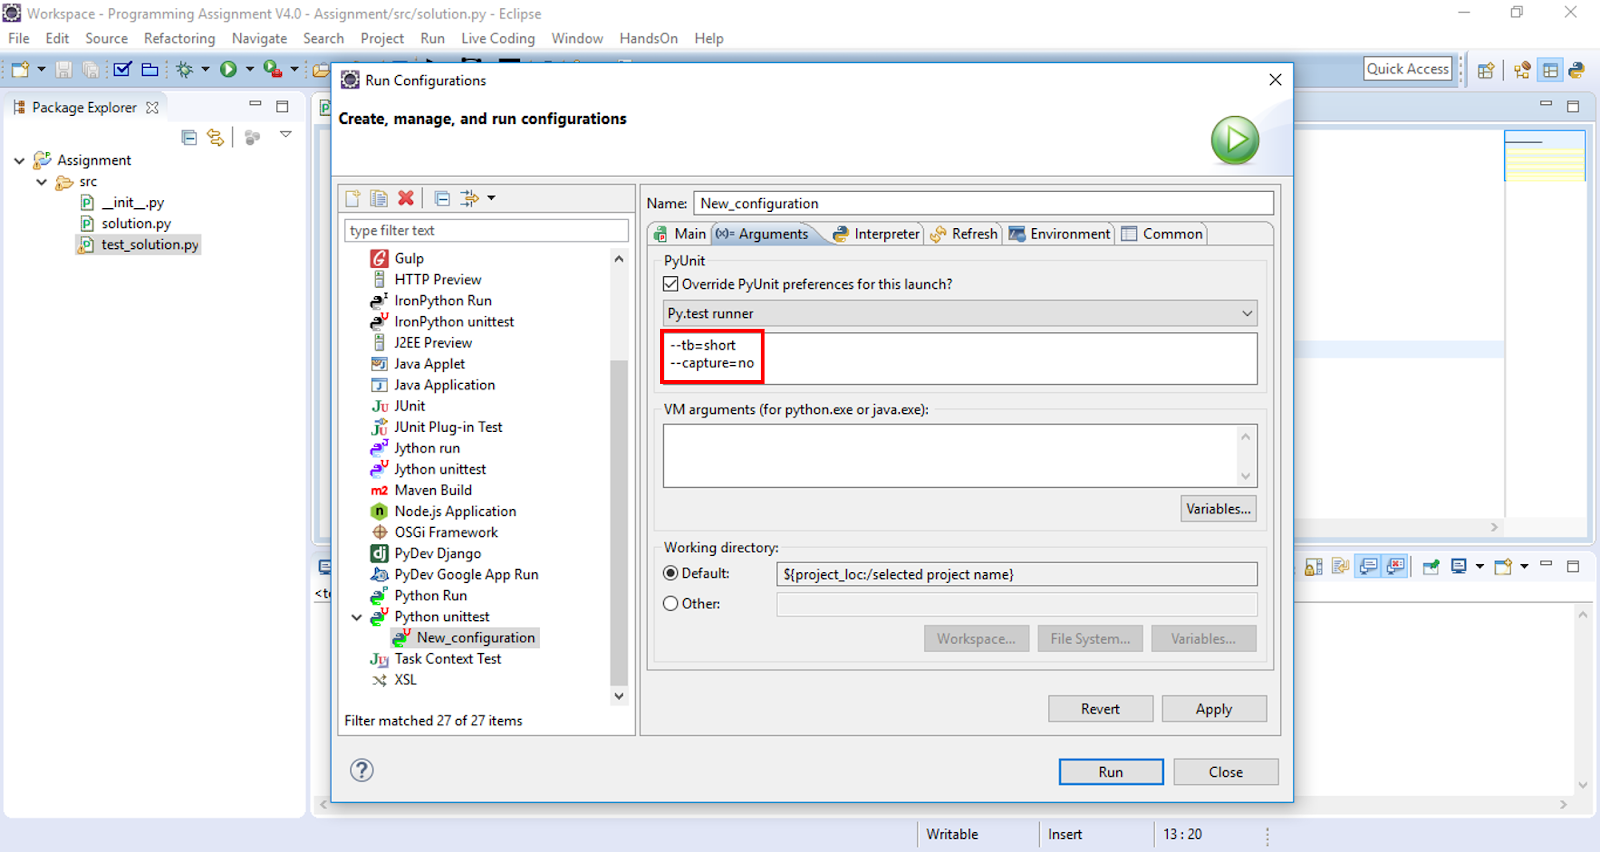Switch to the Common tab
The height and width of the screenshot is (852, 1600).
[1162, 234]
